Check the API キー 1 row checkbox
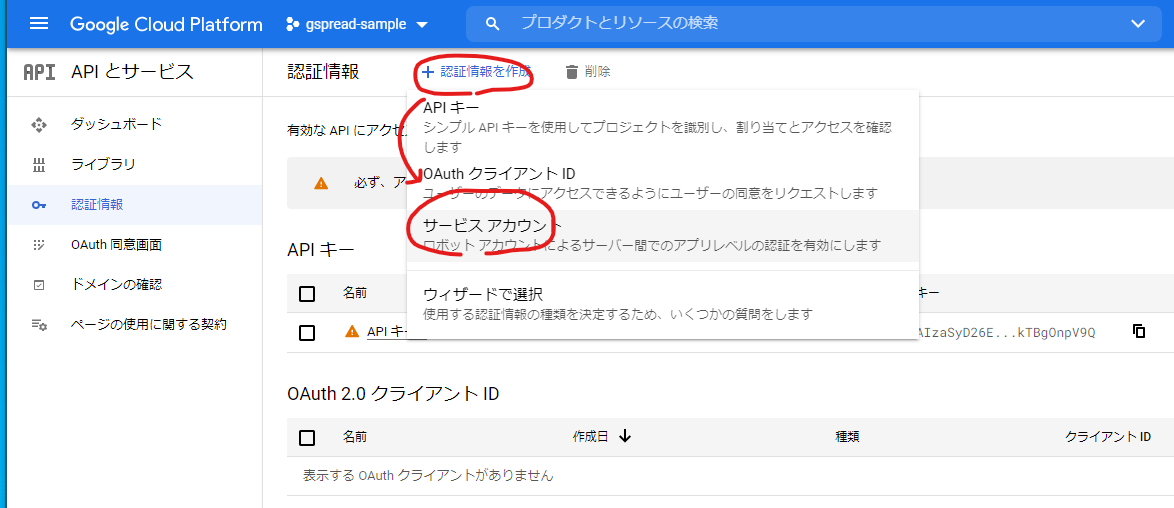 pos(307,332)
